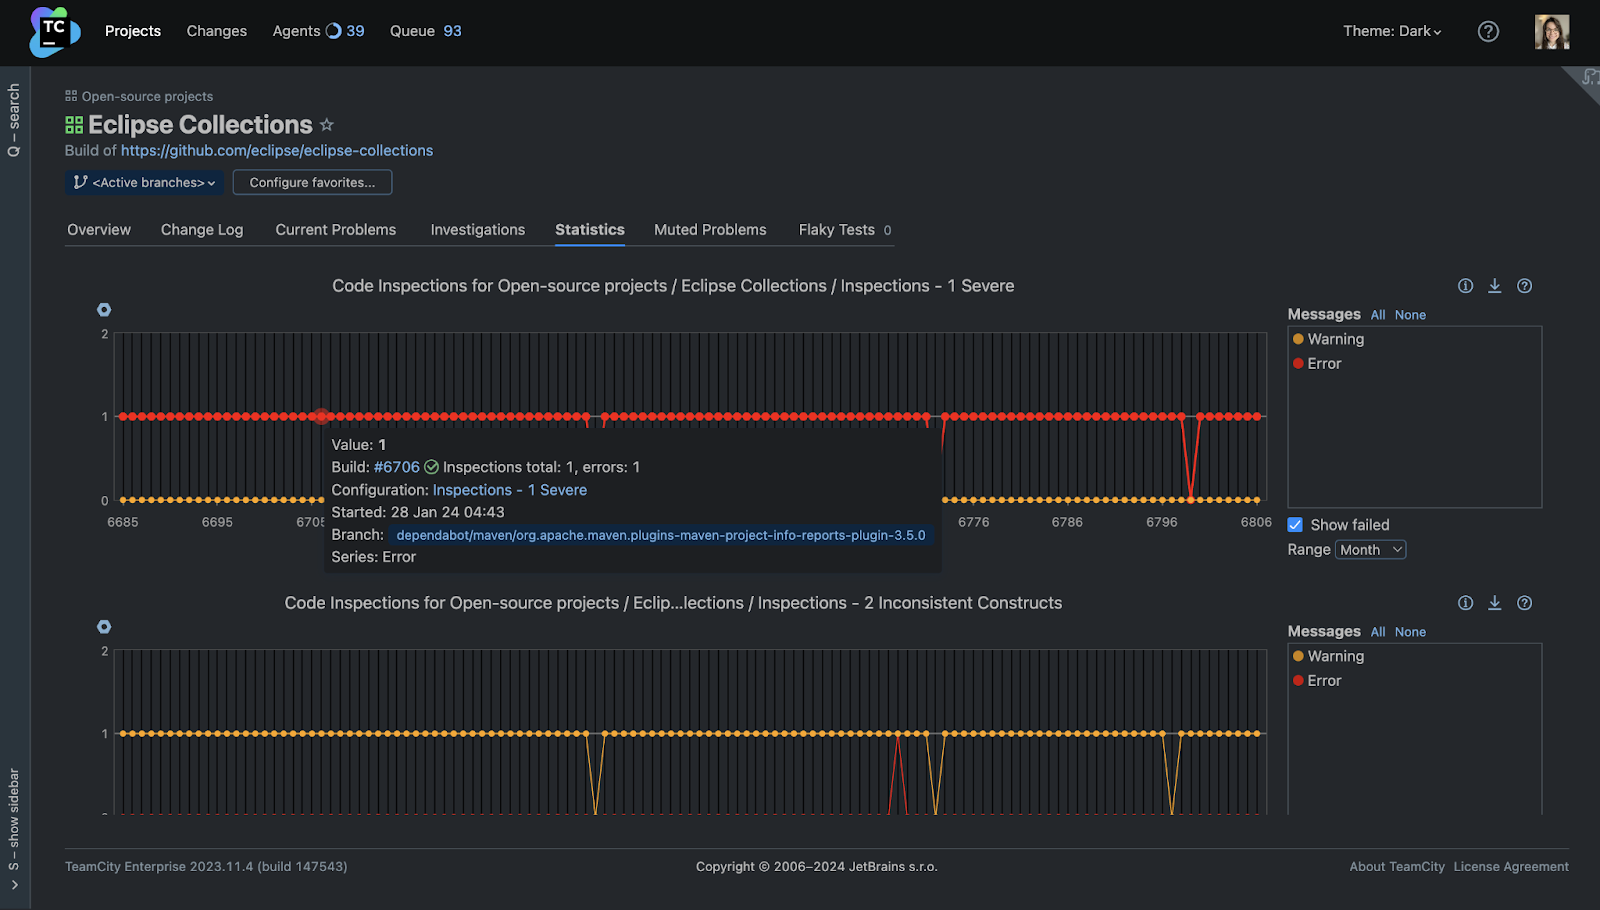The height and width of the screenshot is (910, 1600).
Task: Open settings gear of the Inconsistent Constructs chart
Action: (x=104, y=627)
